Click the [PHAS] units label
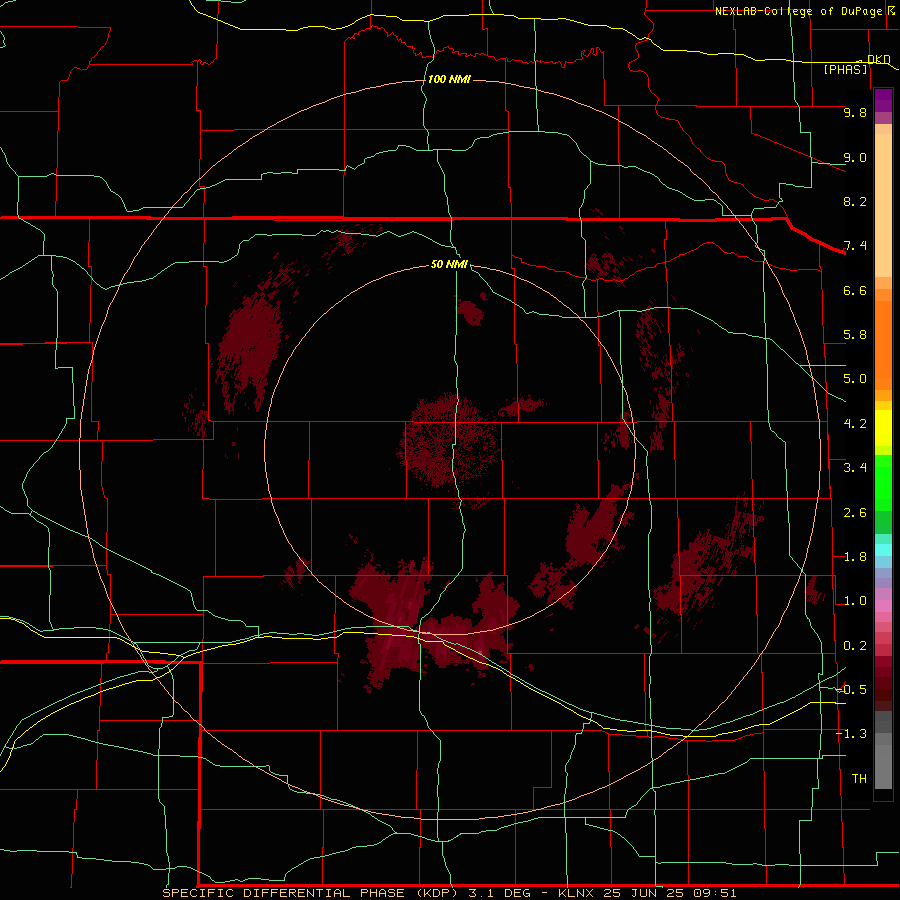The image size is (900, 900). pos(845,69)
